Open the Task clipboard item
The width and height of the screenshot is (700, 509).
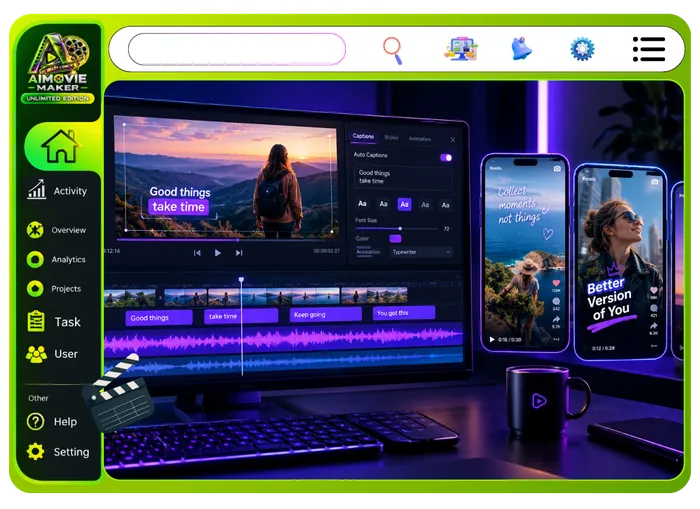click(x=54, y=321)
